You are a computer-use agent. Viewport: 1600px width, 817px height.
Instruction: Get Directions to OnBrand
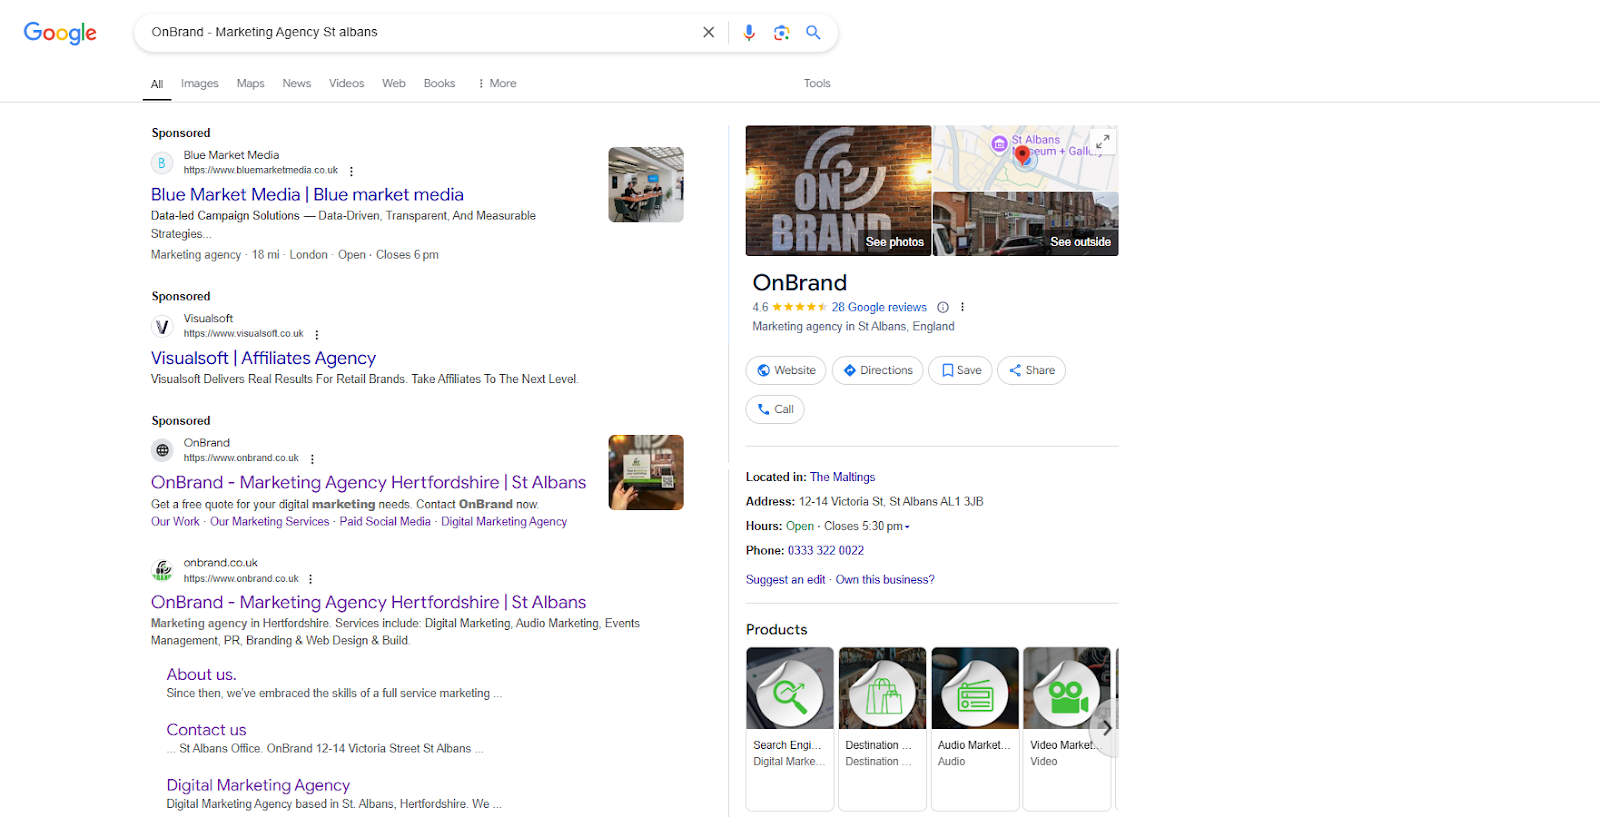tap(877, 370)
